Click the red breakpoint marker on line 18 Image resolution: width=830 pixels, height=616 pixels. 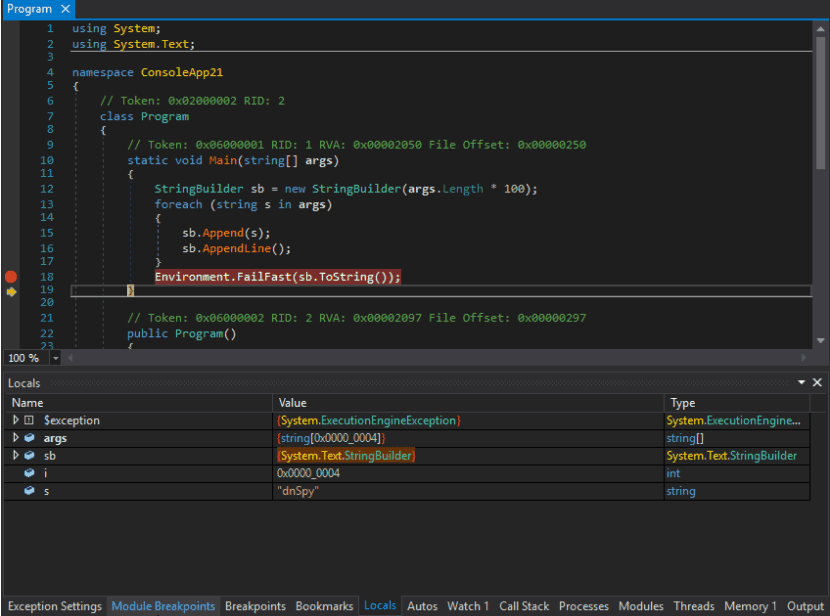11,277
